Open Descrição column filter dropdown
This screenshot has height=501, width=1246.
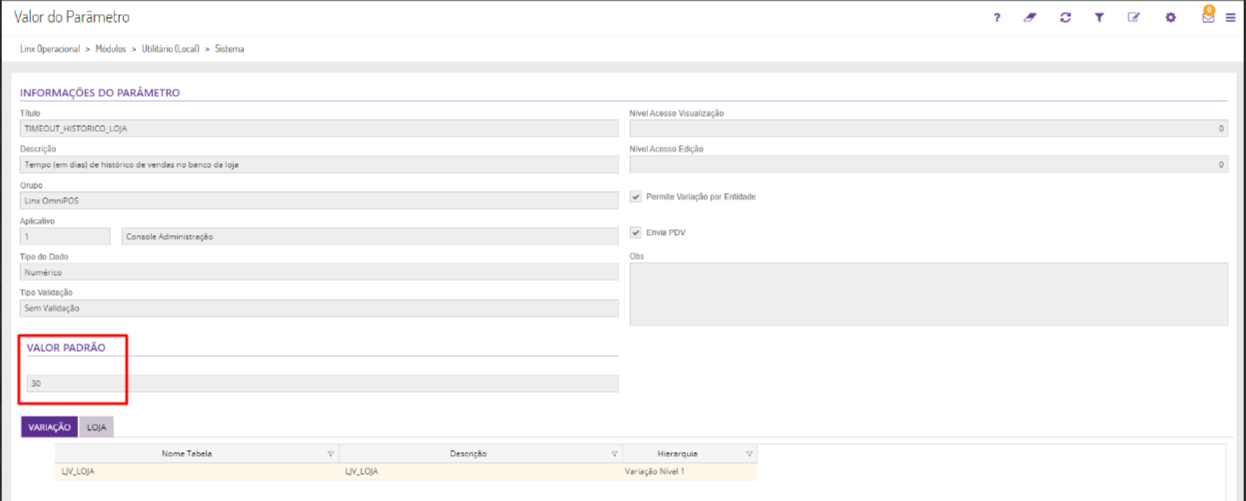[x=614, y=454]
